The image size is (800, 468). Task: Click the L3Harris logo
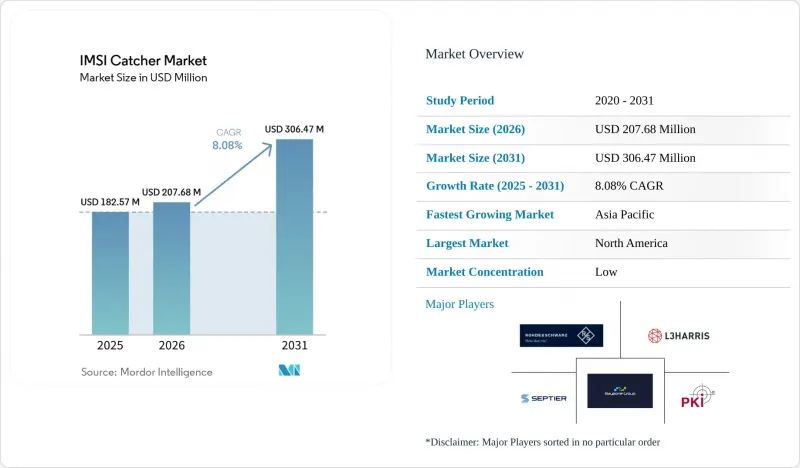(x=679, y=335)
